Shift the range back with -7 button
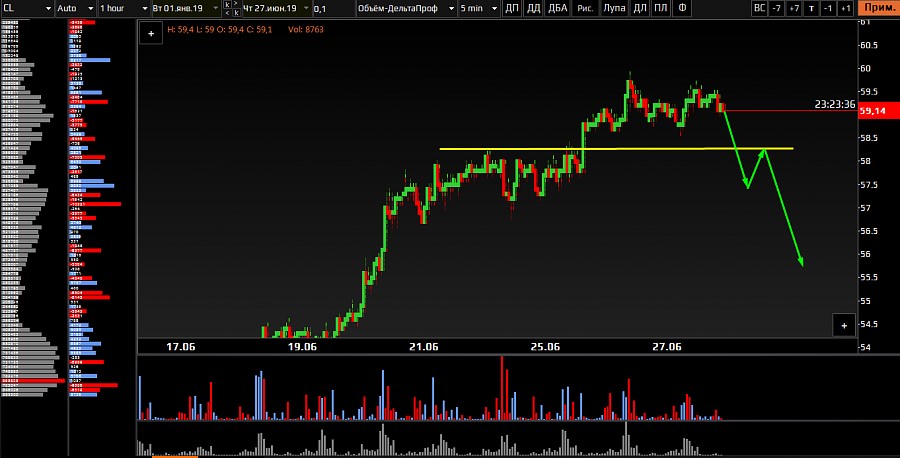900x458 pixels. (777, 8)
